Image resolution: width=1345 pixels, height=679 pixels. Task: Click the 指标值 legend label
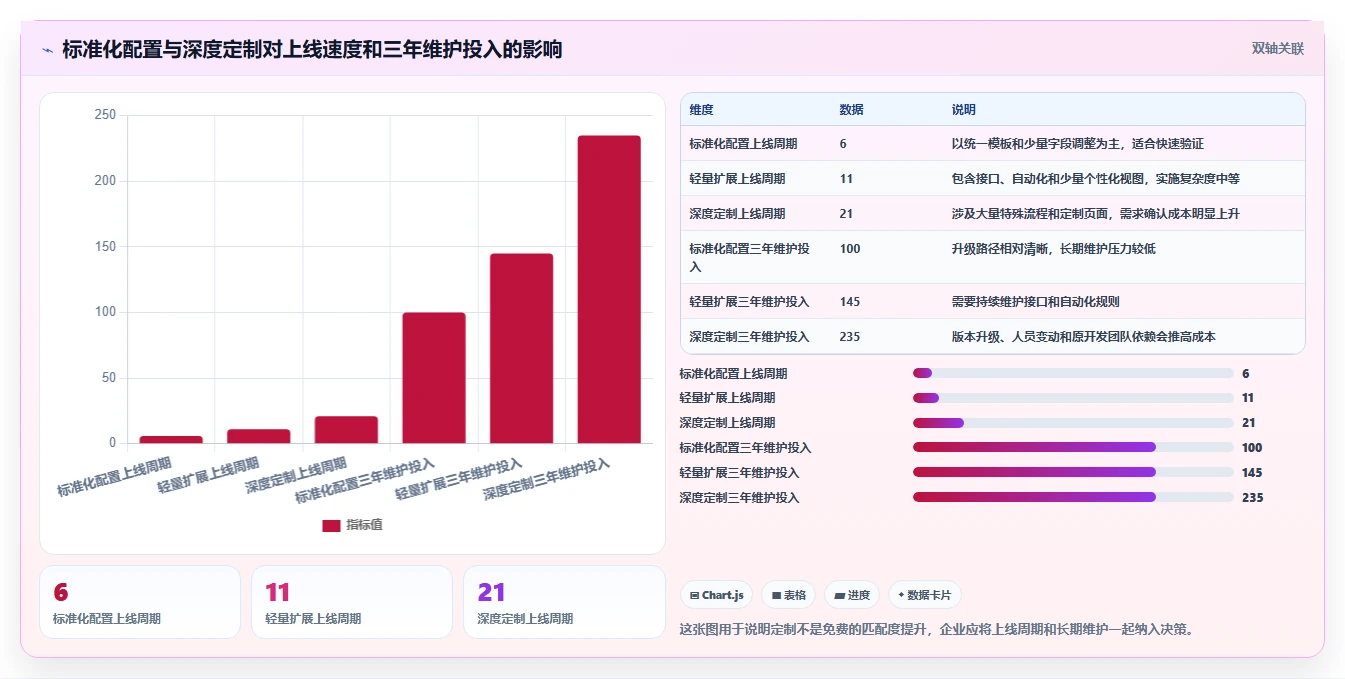(x=364, y=525)
